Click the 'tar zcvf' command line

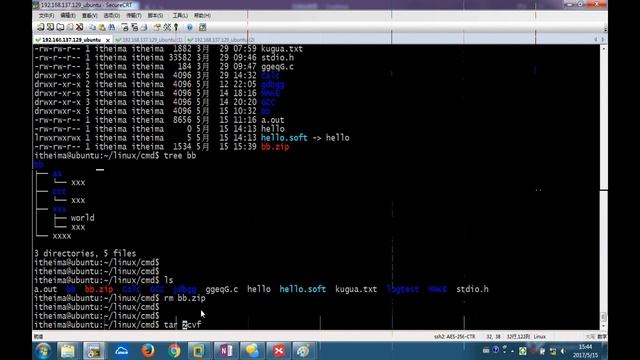(118, 325)
